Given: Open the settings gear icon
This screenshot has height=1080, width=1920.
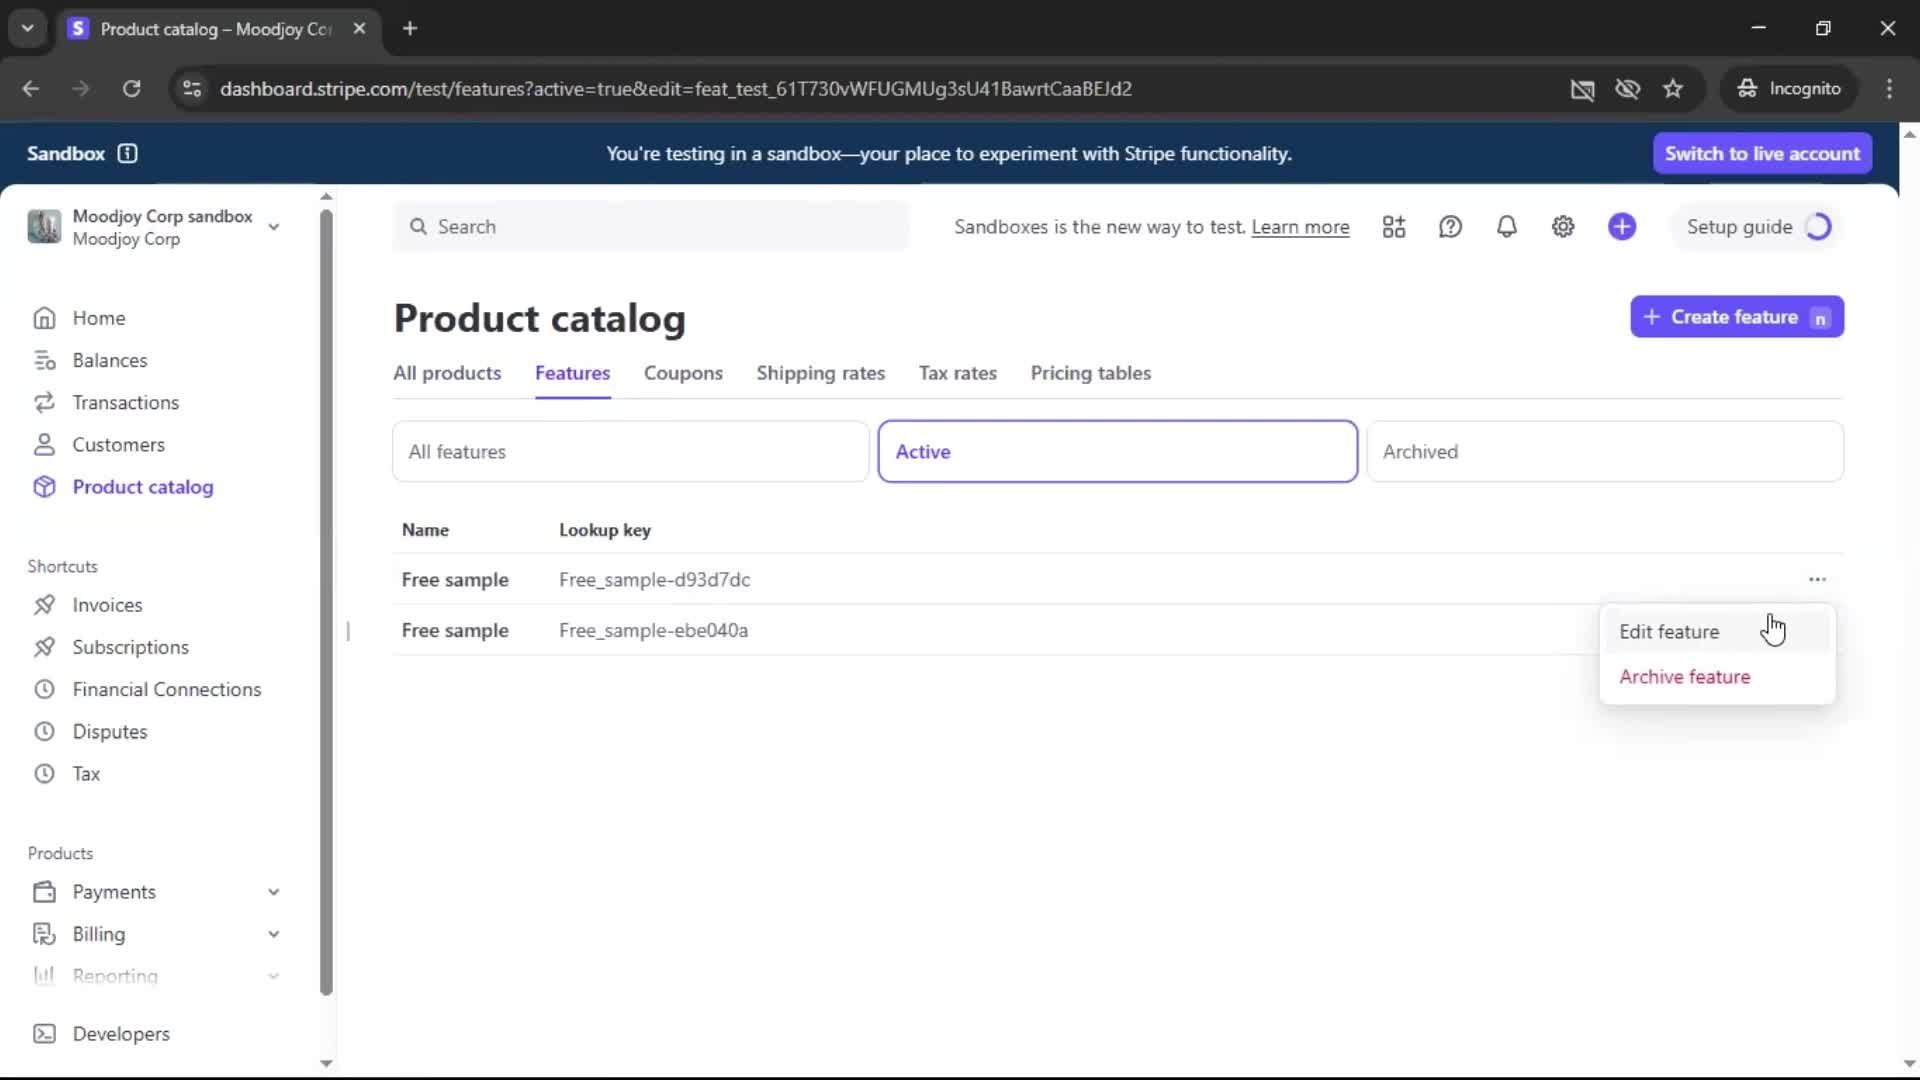Looking at the screenshot, I should pyautogui.click(x=1563, y=227).
